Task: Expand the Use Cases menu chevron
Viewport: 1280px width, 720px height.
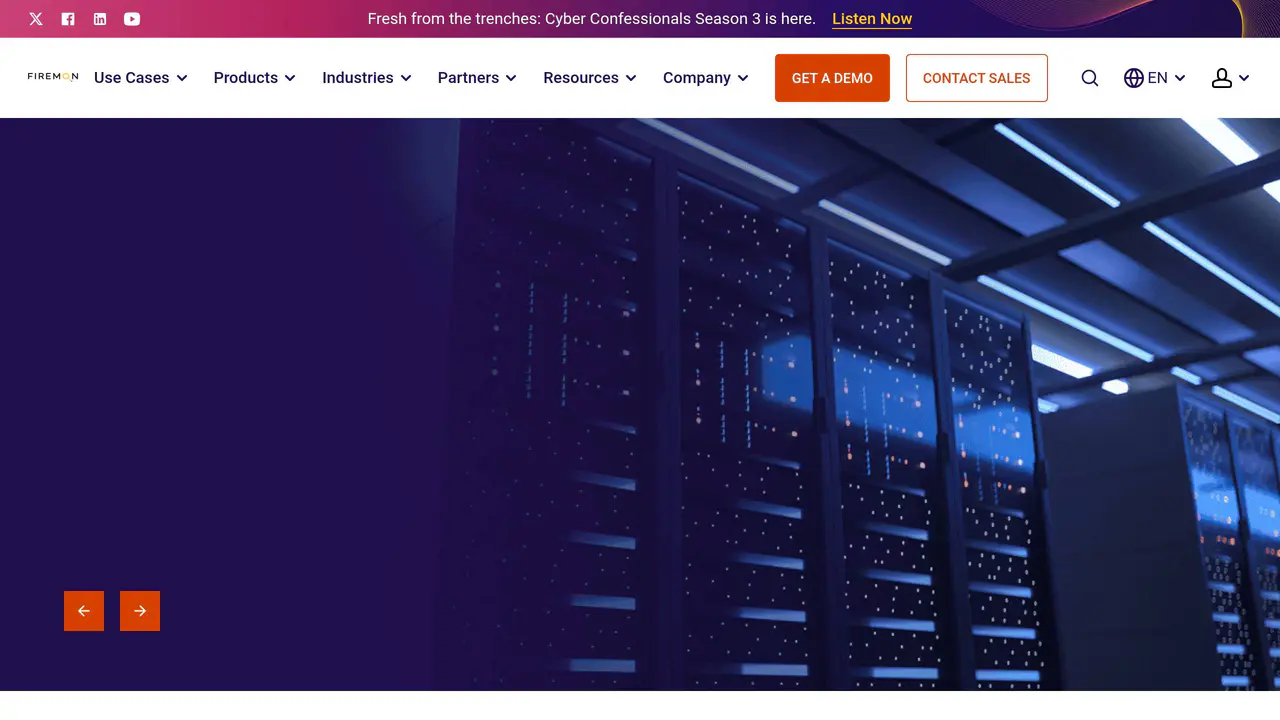Action: [182, 78]
